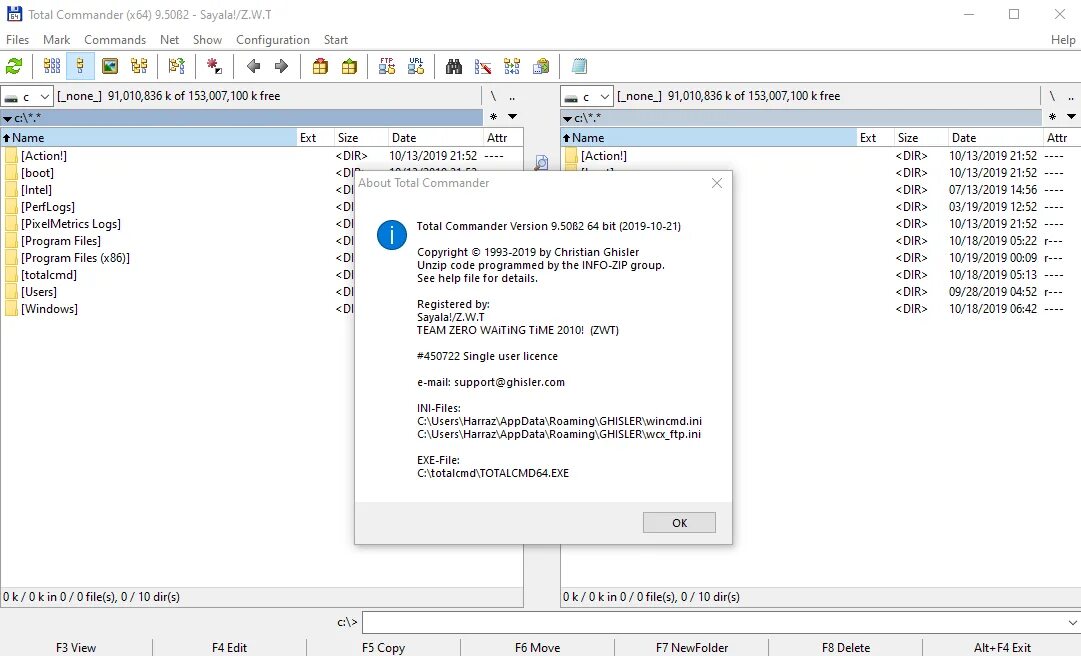Viewport: 1081px width, 656px height.
Task: Open left panel directory history arrow
Action: coord(512,116)
